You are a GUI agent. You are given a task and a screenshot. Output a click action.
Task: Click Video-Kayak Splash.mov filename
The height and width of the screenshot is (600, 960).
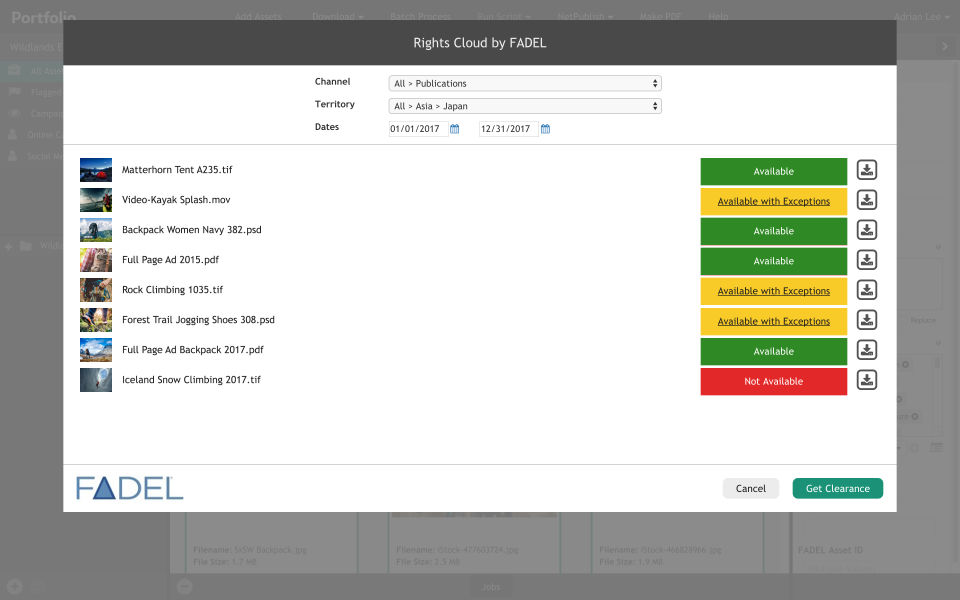coord(176,200)
